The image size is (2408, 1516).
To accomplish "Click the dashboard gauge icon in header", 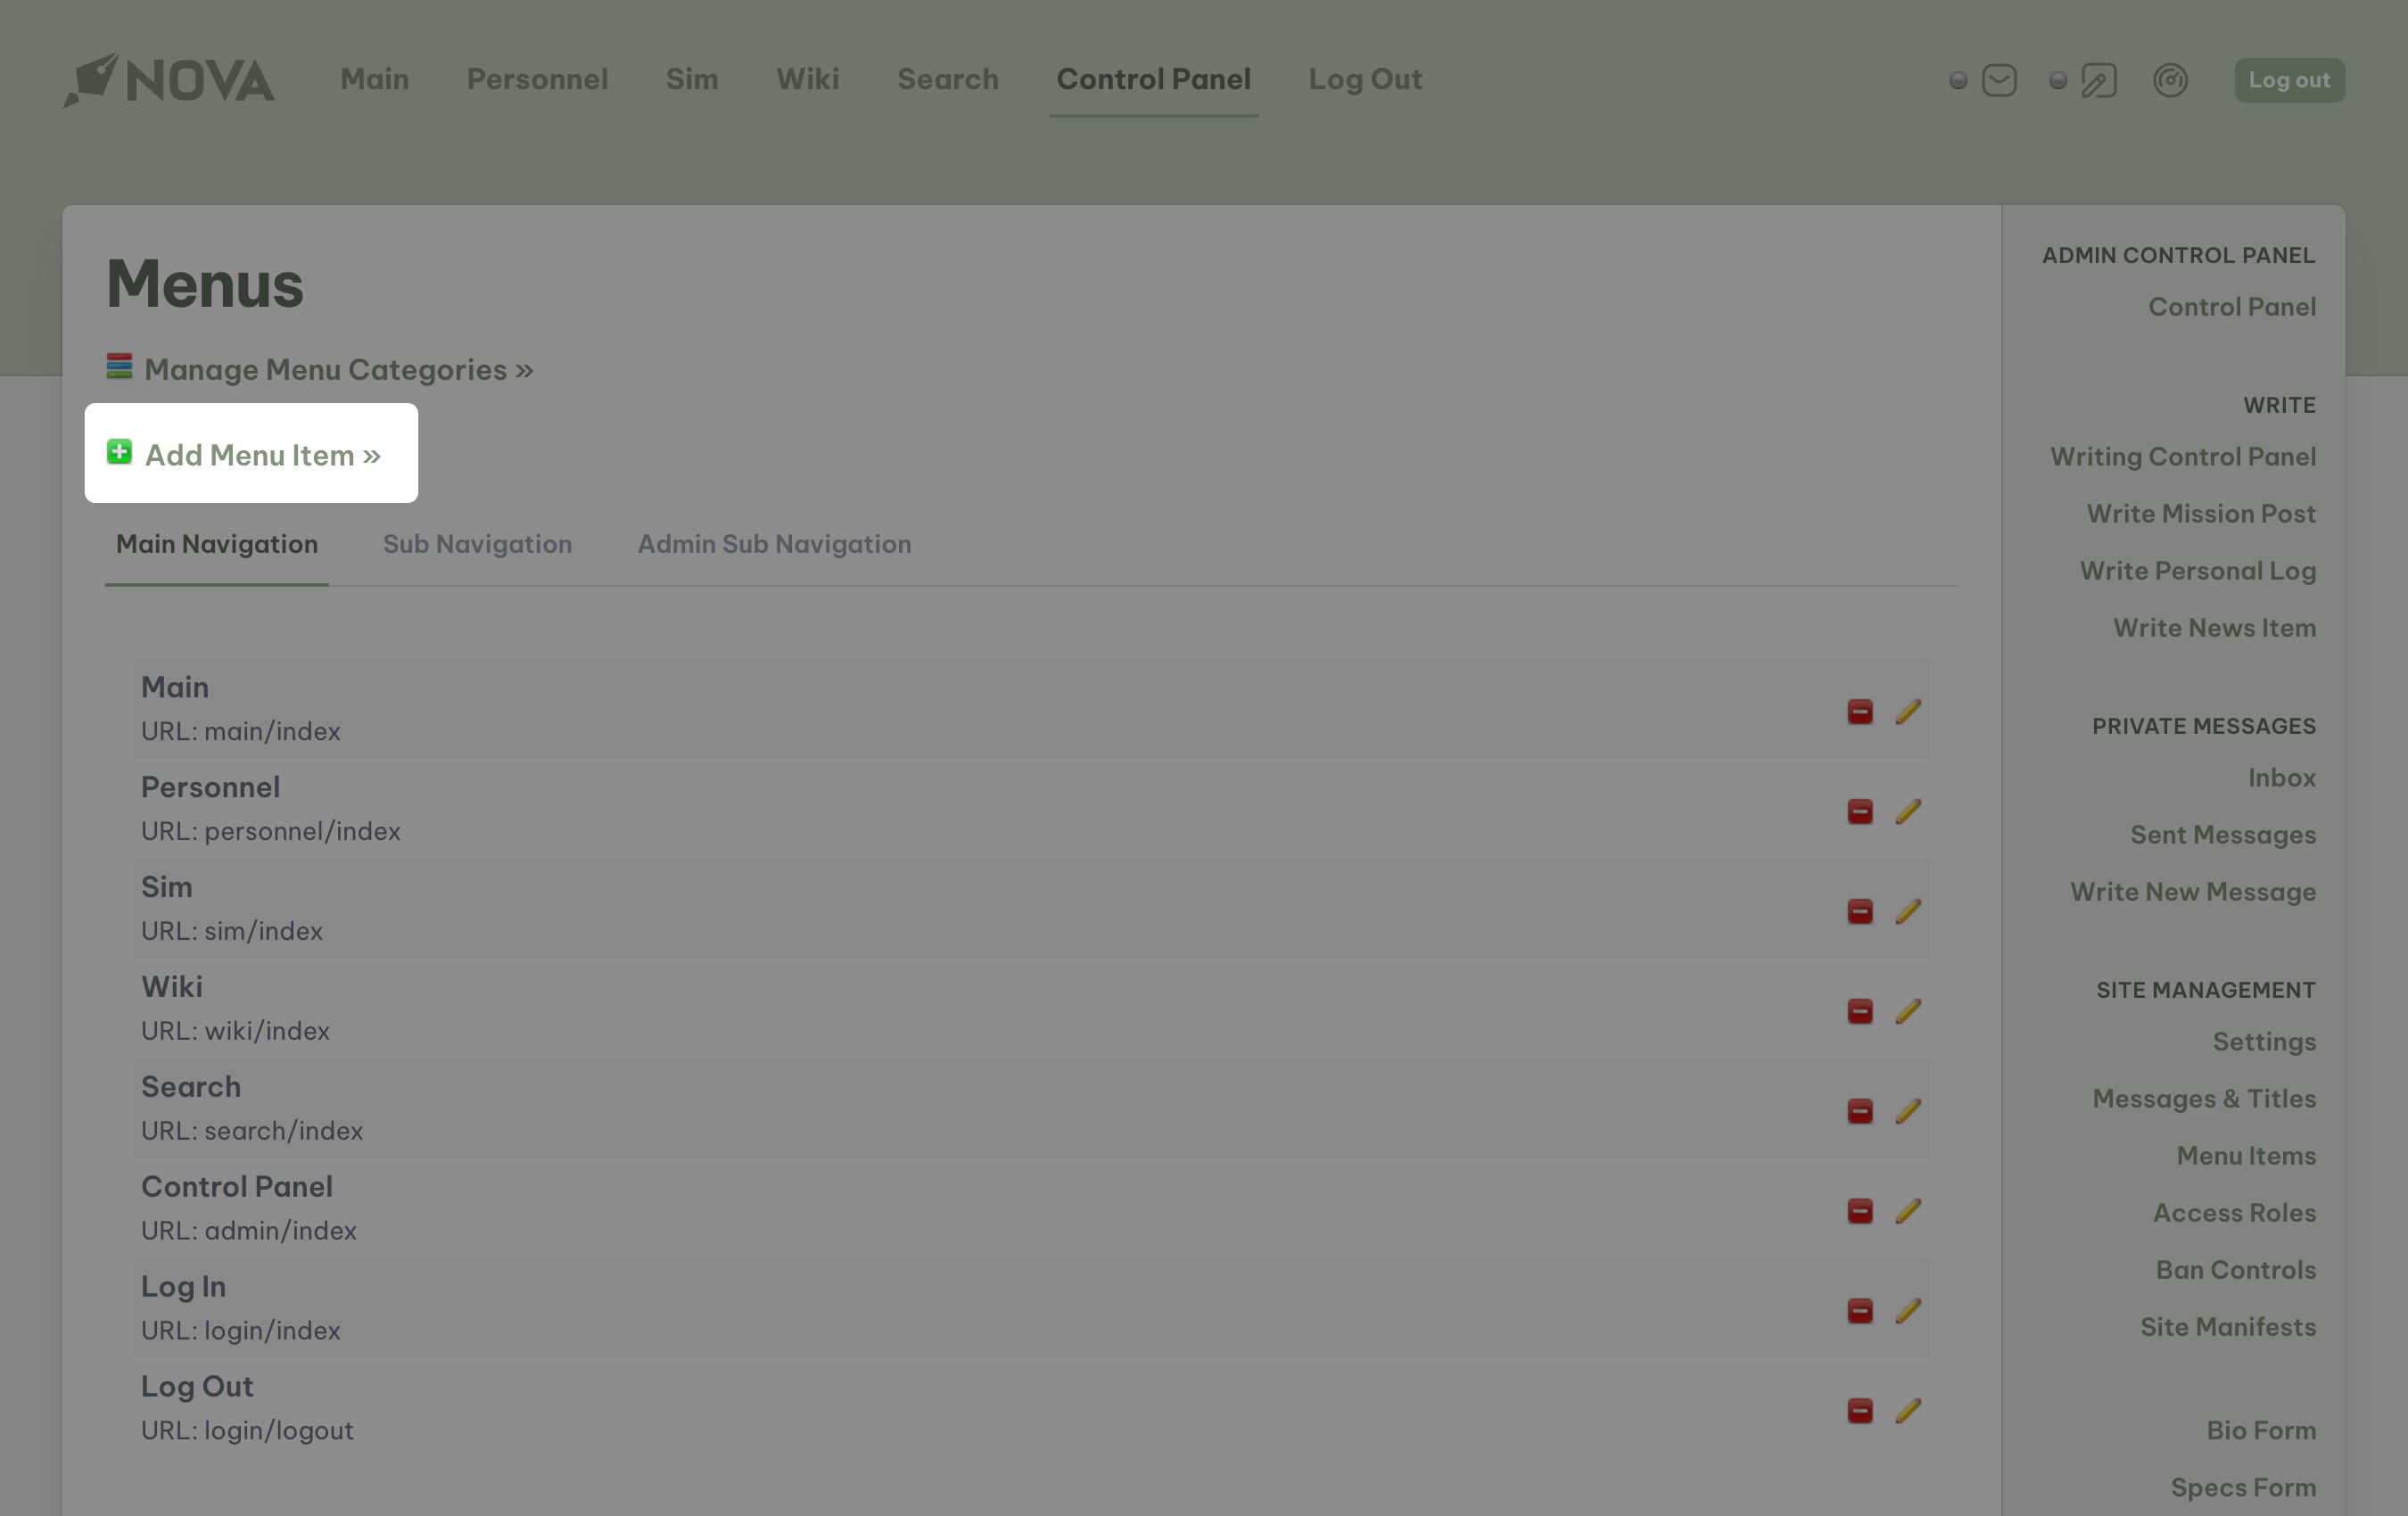I will click(2170, 81).
